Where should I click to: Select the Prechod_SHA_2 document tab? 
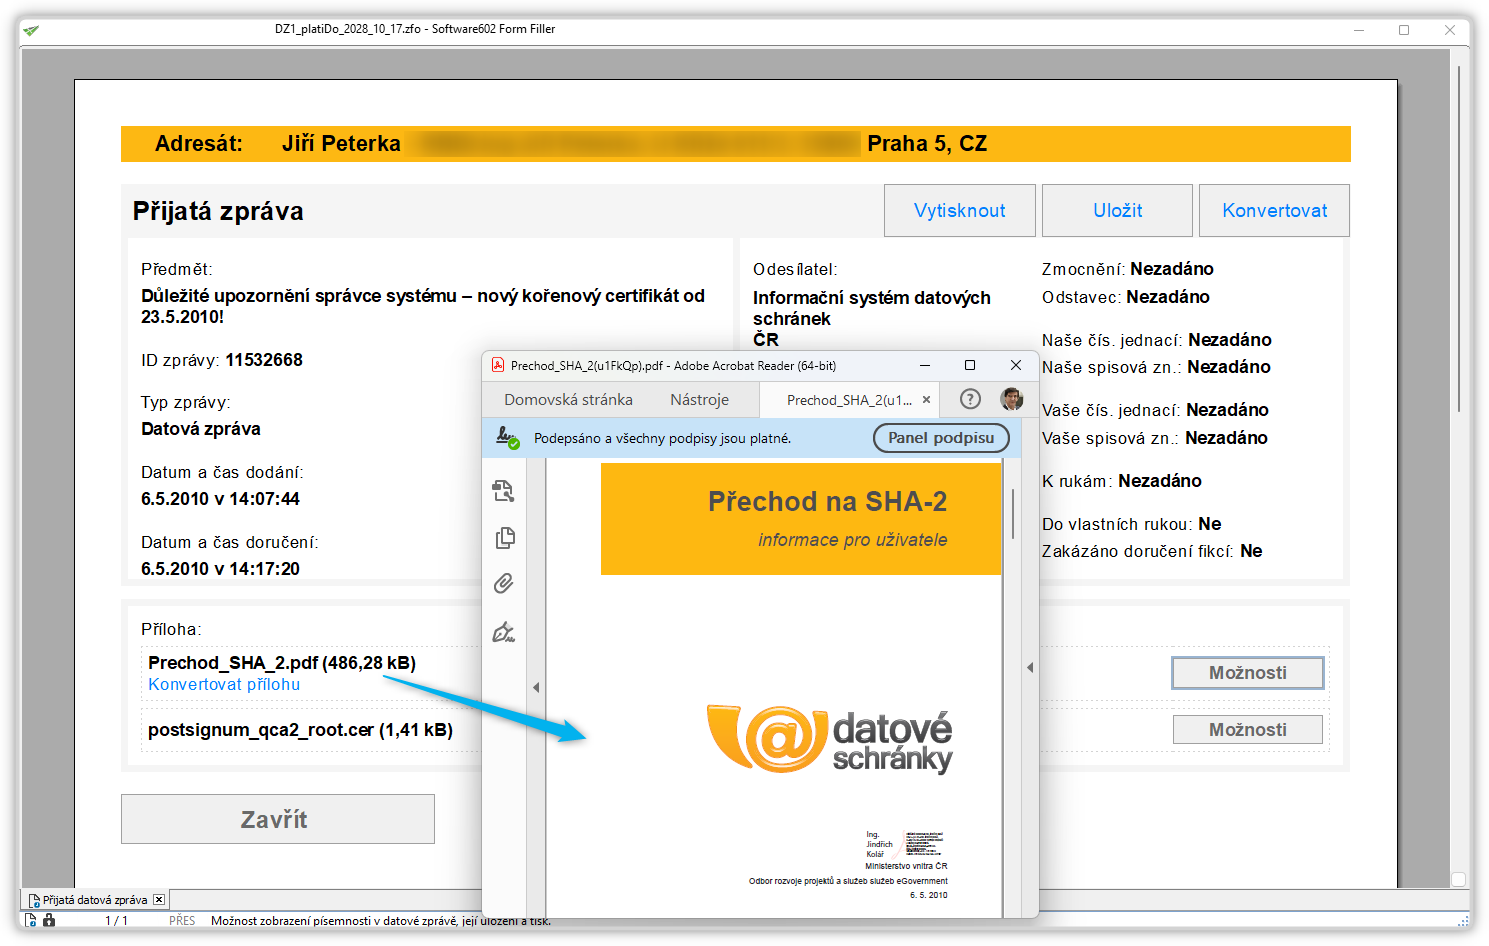click(x=849, y=400)
